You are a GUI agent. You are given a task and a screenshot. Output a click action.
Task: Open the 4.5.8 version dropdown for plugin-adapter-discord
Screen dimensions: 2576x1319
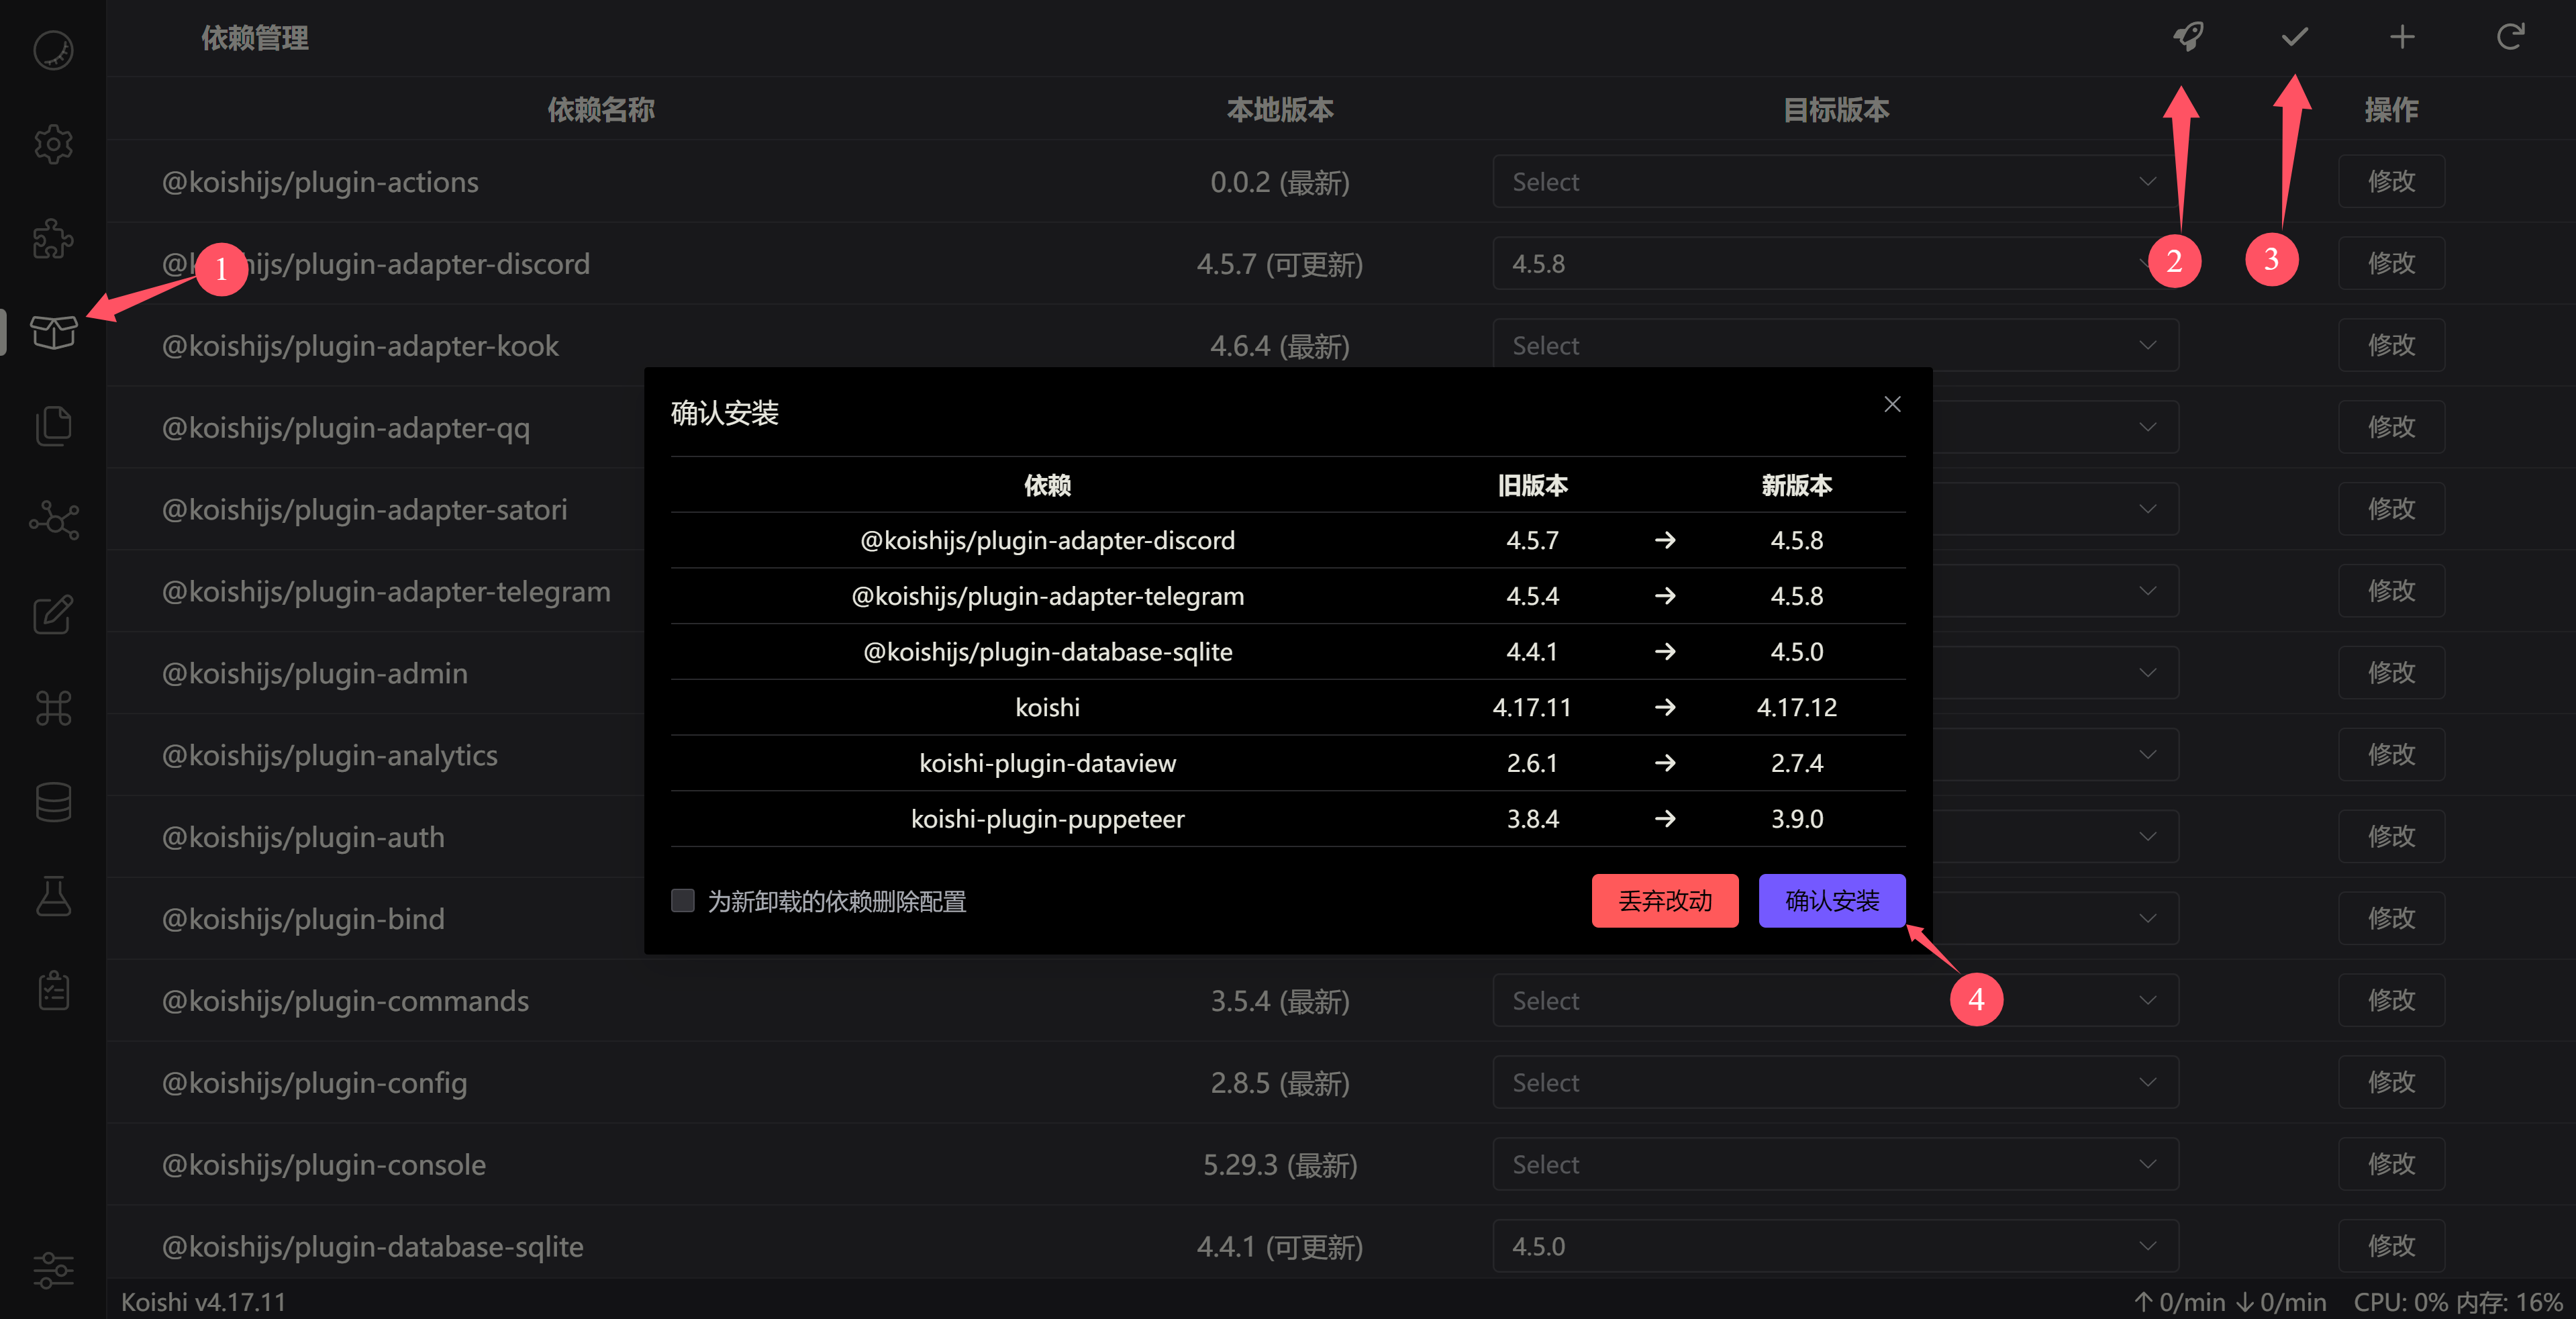coord(1835,263)
